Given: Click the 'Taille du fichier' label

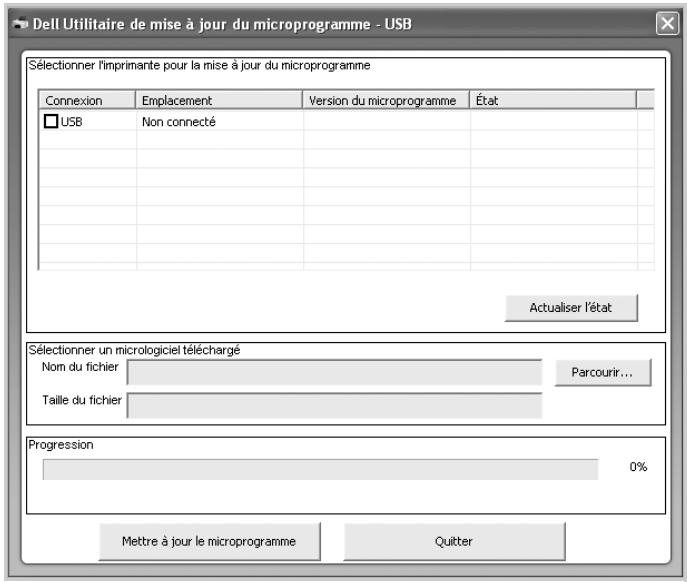Looking at the screenshot, I should tap(82, 400).
